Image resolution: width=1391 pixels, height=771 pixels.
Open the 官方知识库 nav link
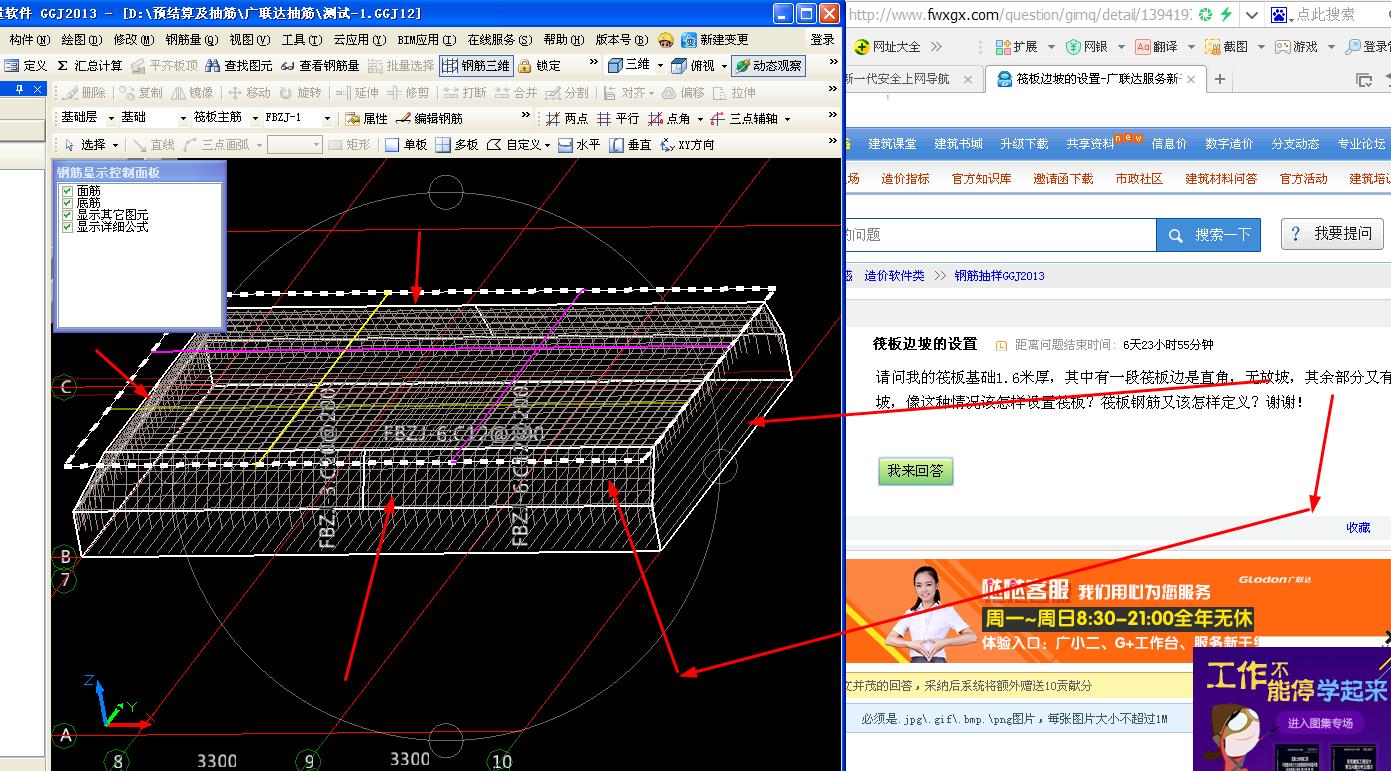(x=981, y=178)
